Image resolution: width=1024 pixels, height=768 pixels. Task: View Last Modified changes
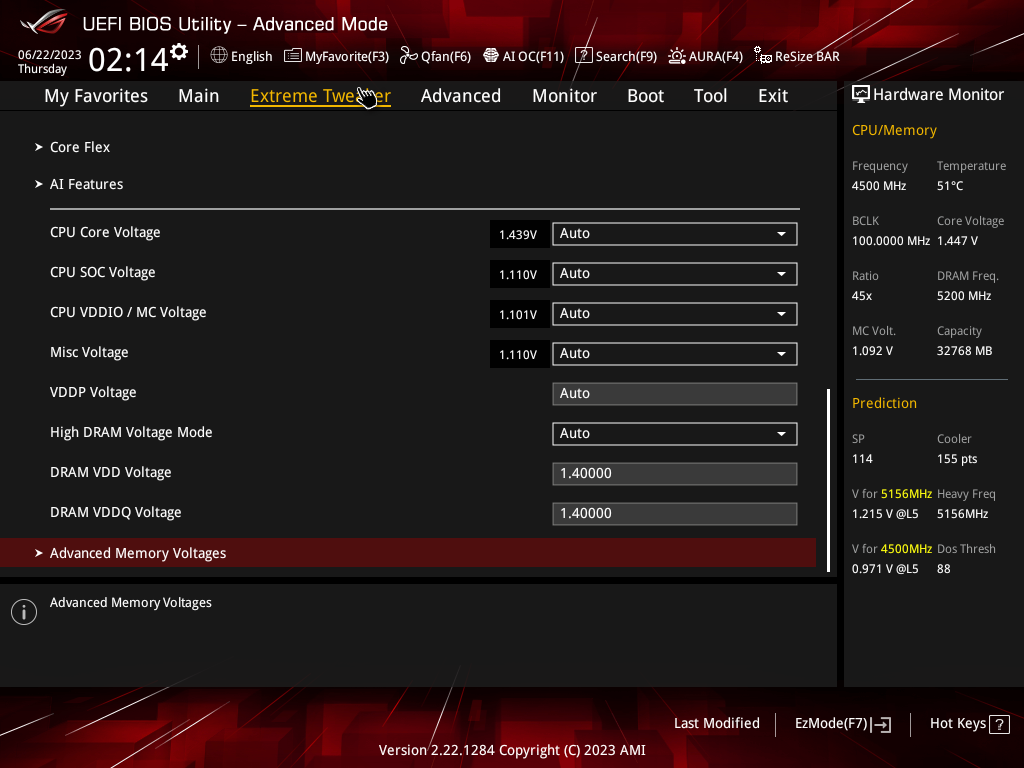716,723
